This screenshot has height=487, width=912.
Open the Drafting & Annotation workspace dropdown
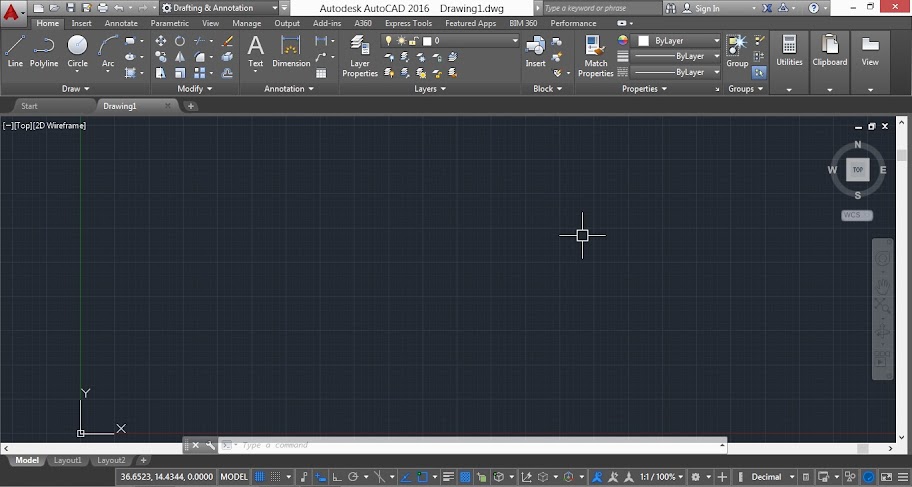[x=218, y=8]
